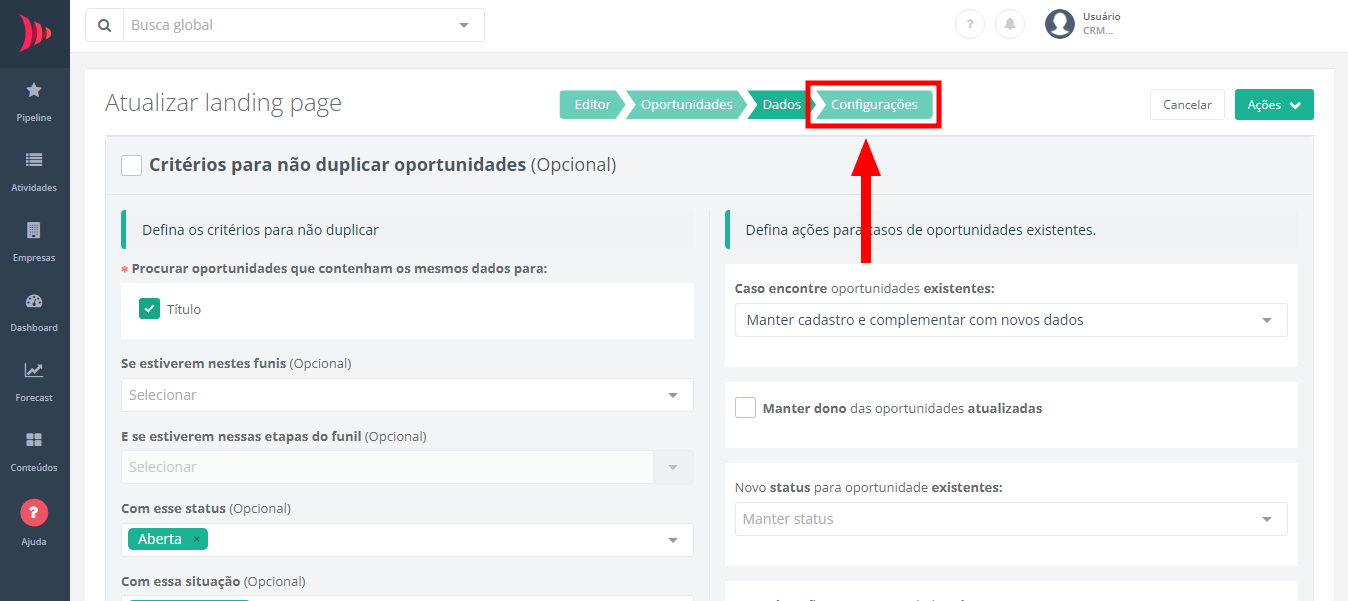The width and height of the screenshot is (1348, 601).
Task: Open Forecast chart icon in sidebar
Action: tap(34, 371)
